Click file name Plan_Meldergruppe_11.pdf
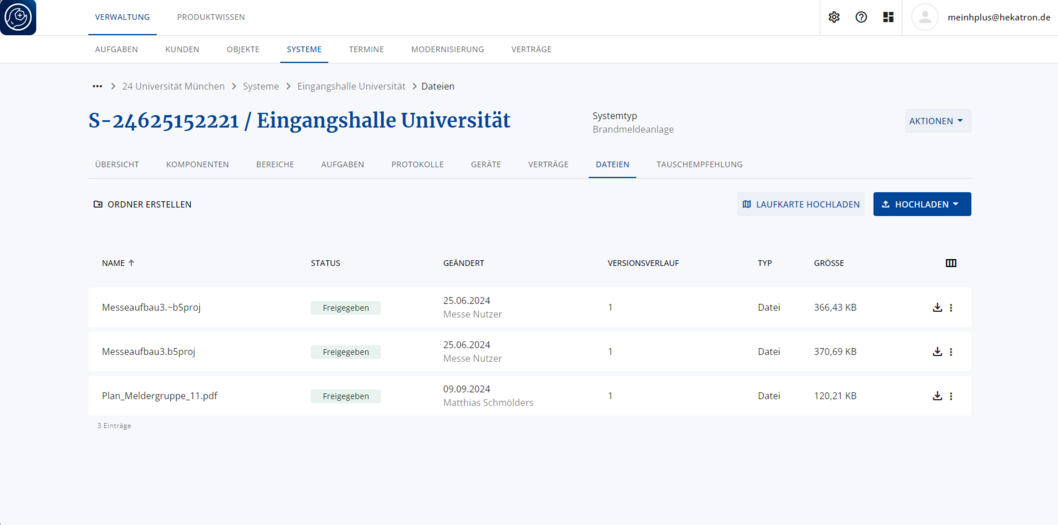 (159, 396)
